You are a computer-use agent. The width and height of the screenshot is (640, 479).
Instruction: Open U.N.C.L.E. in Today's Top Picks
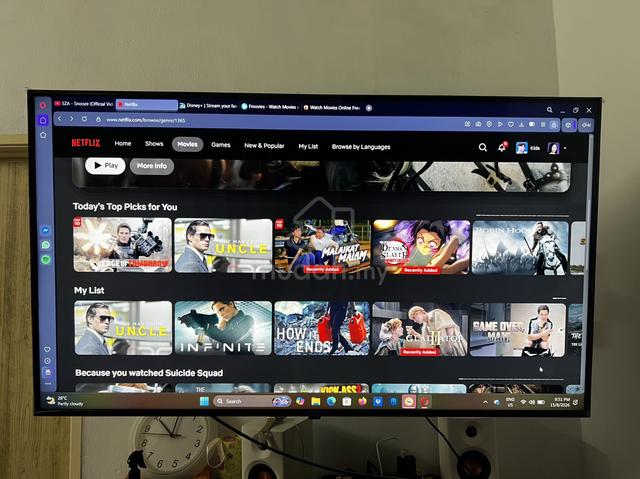223,246
